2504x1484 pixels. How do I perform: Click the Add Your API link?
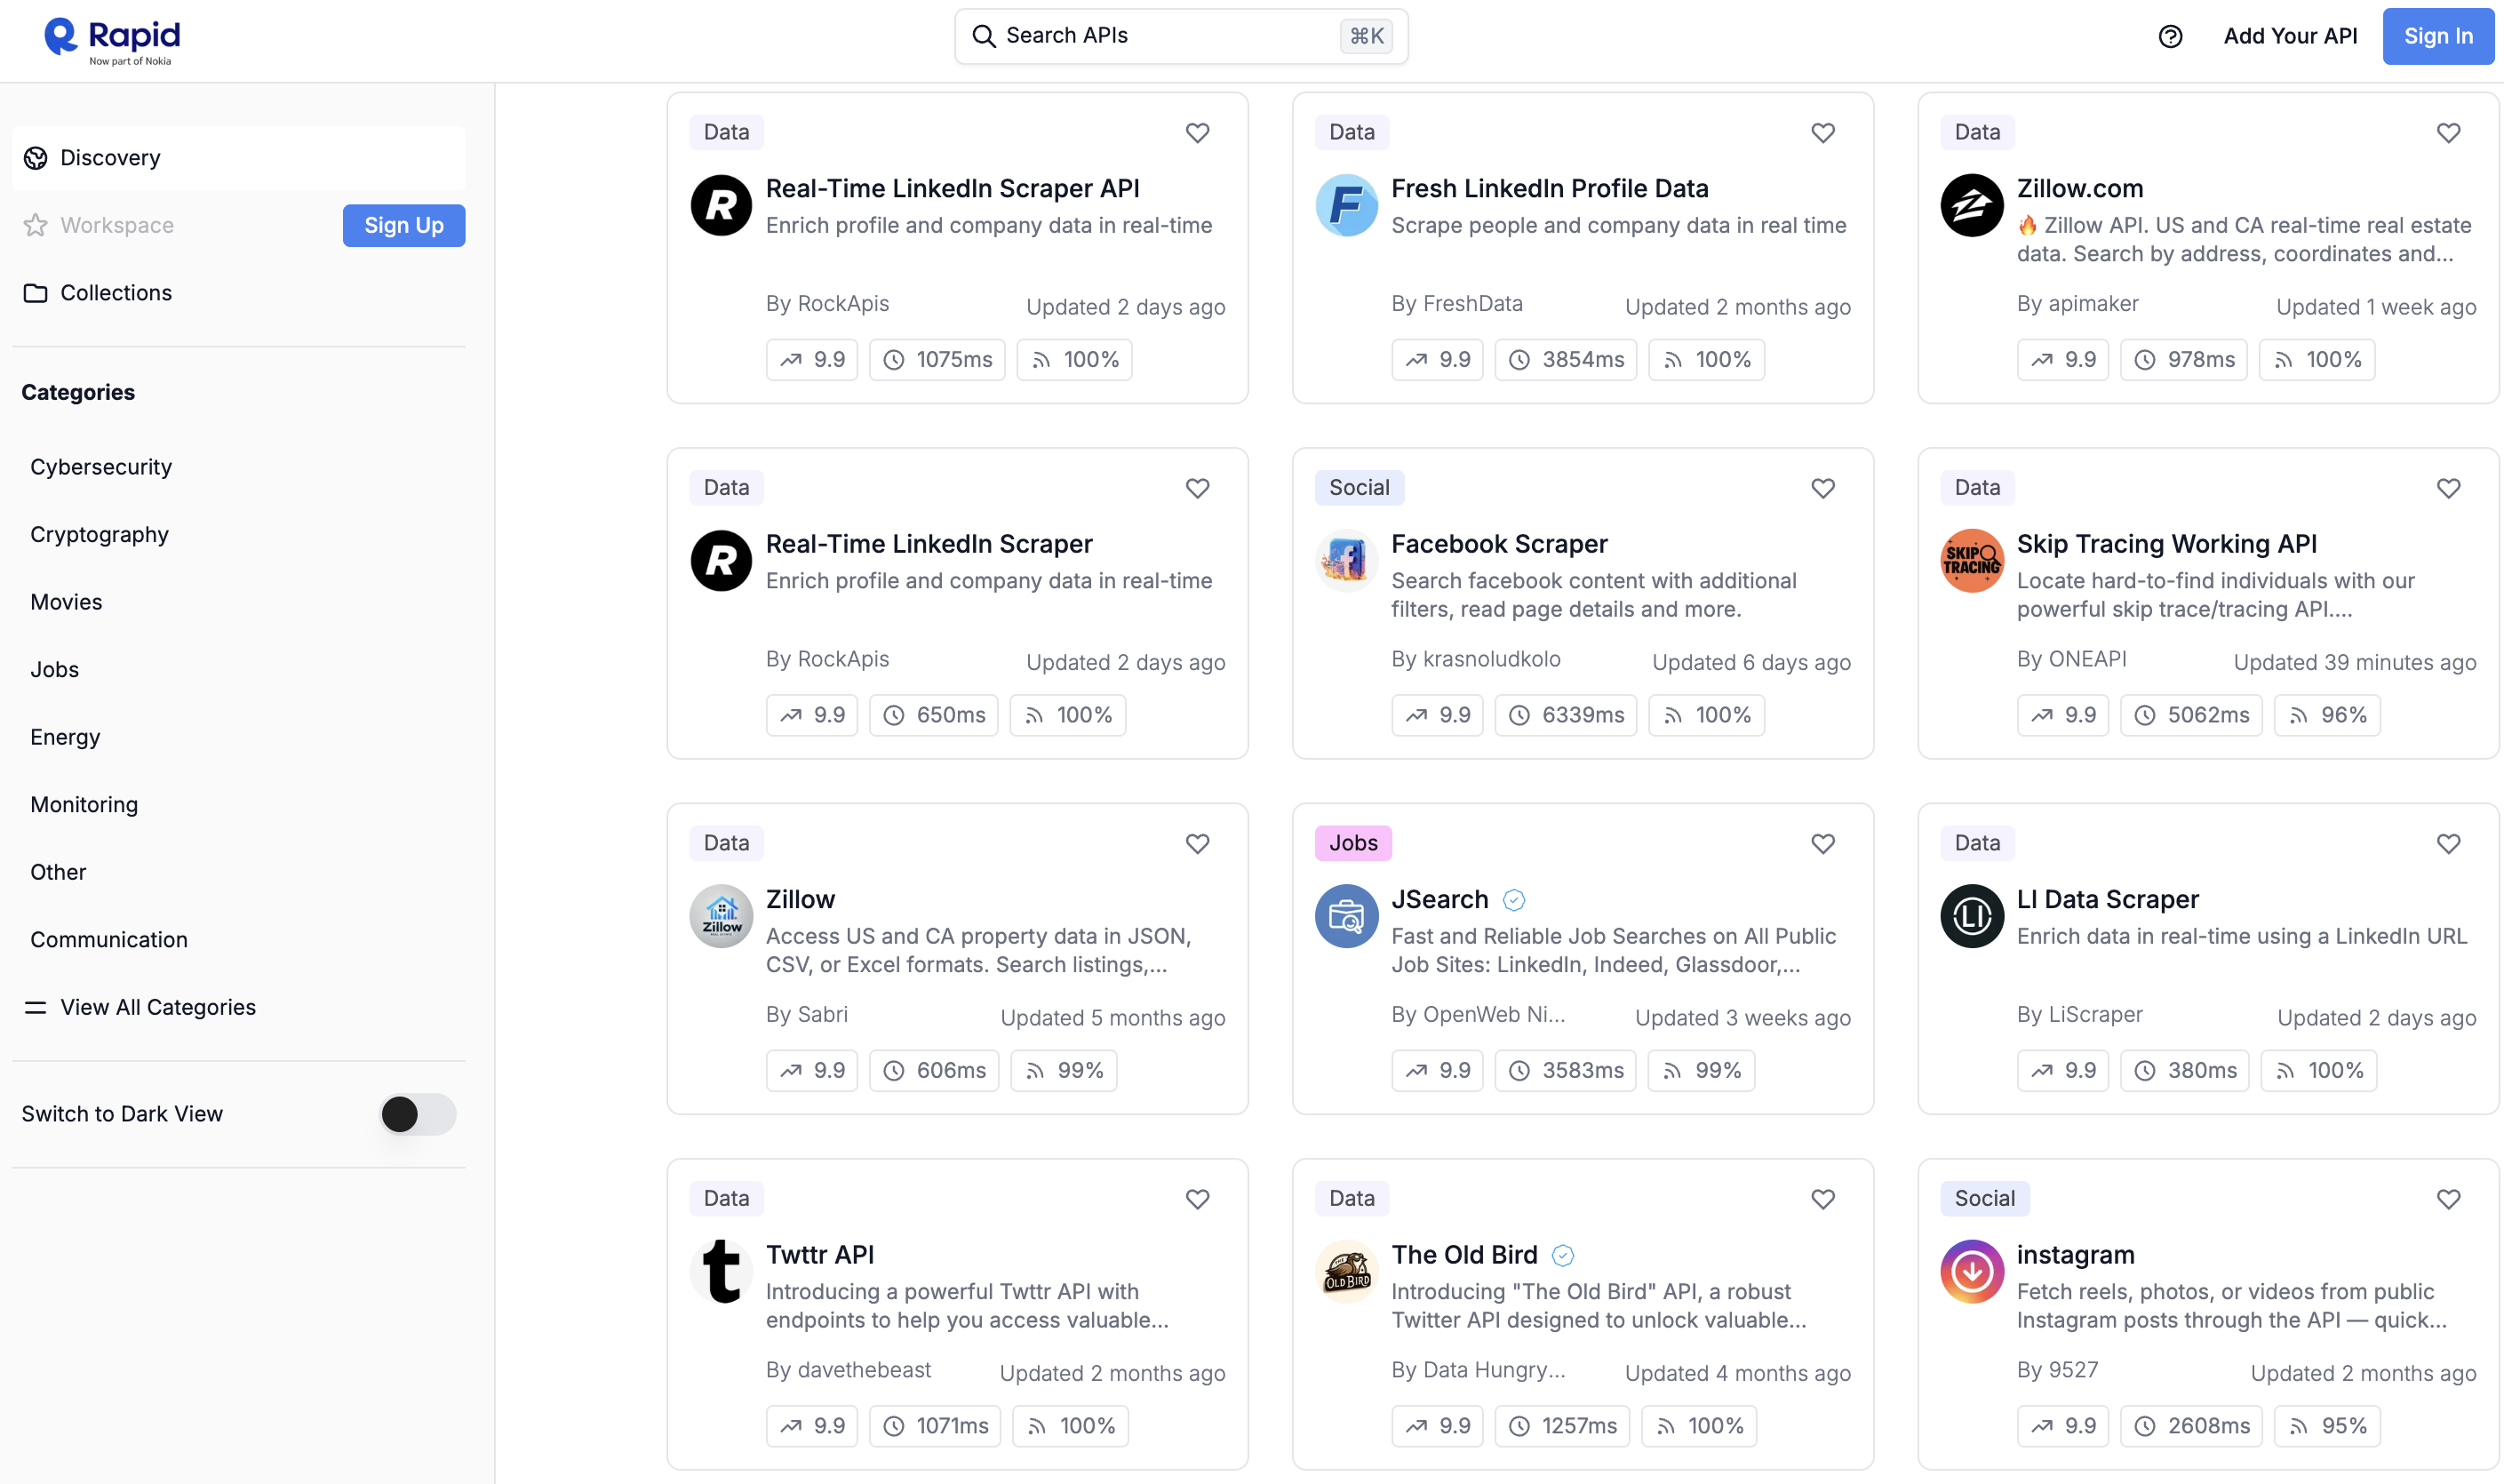pyautogui.click(x=2290, y=36)
